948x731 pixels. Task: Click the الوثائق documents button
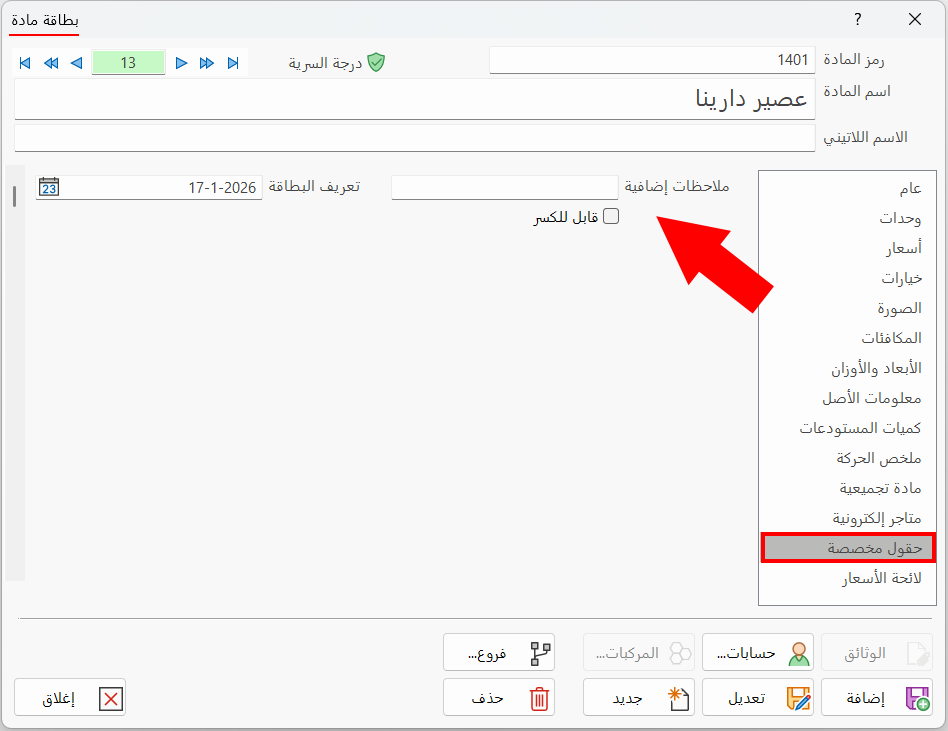coord(877,652)
